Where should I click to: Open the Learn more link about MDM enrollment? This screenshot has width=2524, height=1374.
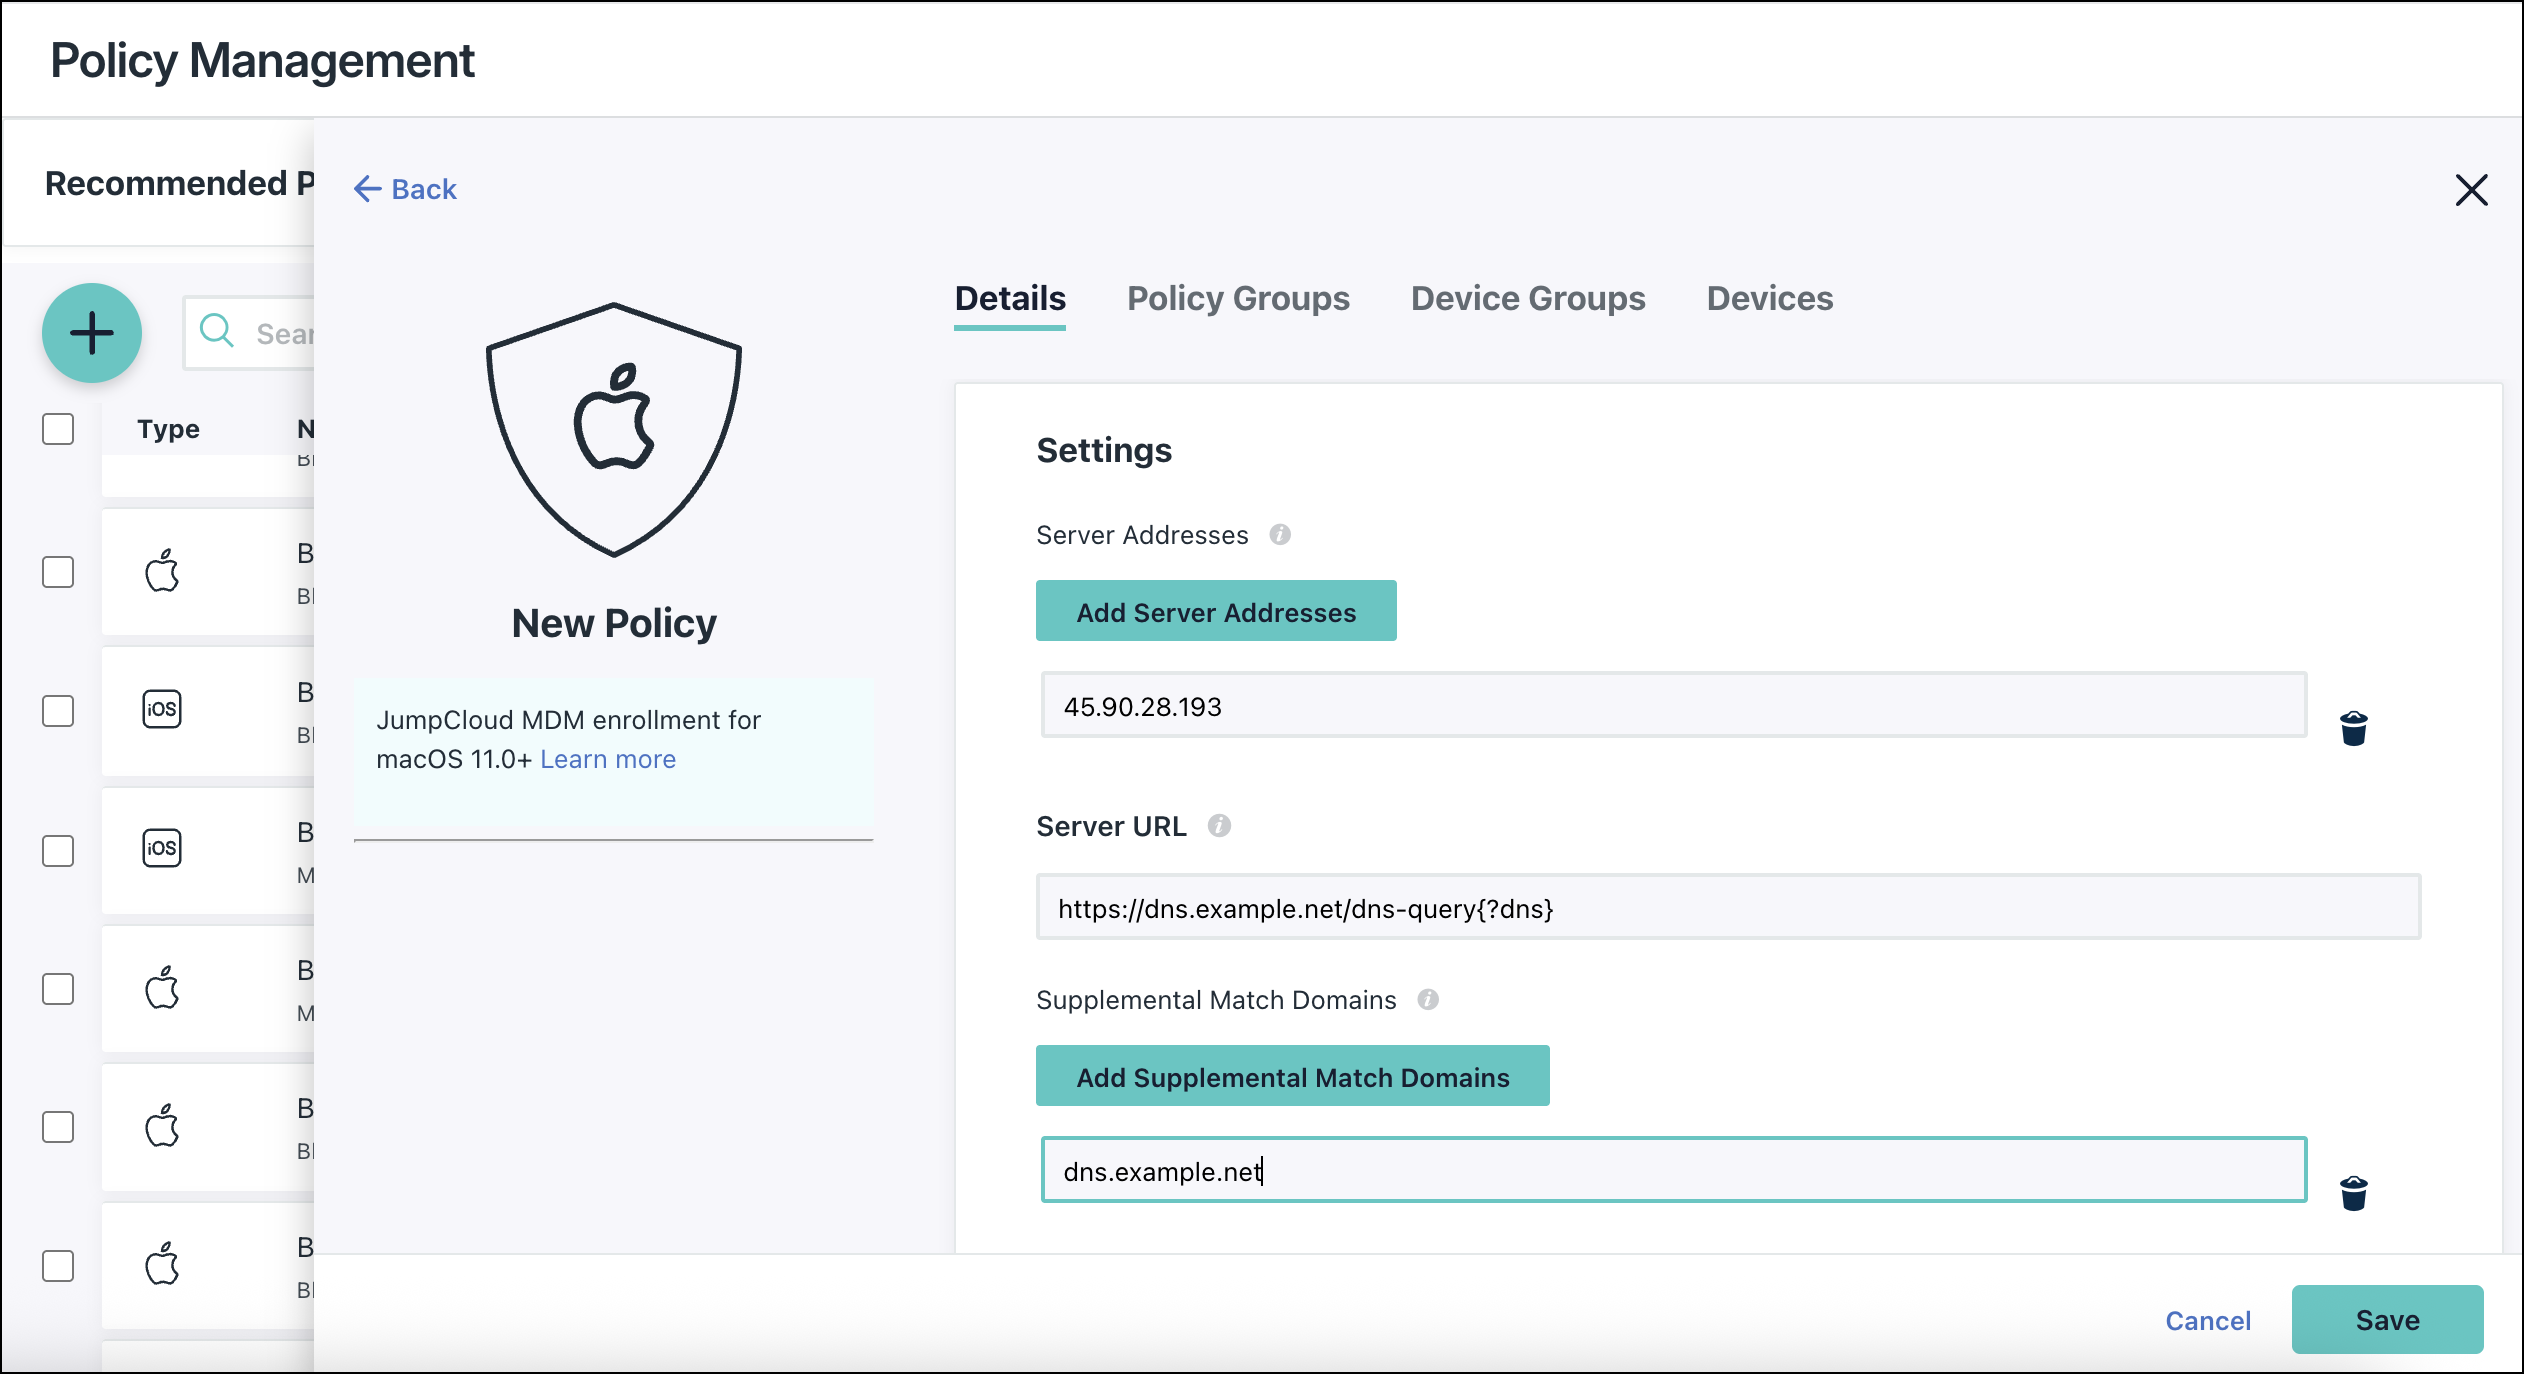point(607,759)
